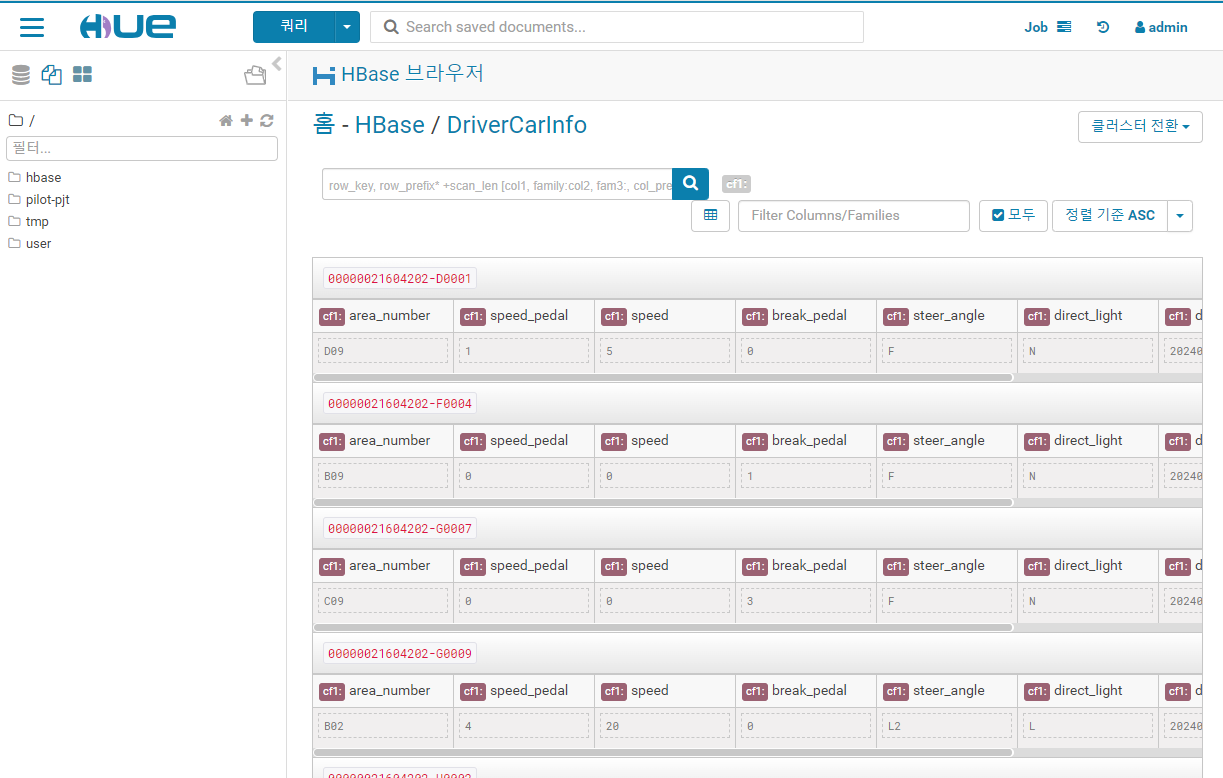Select row key 00000021604202-G0009

coord(399,653)
